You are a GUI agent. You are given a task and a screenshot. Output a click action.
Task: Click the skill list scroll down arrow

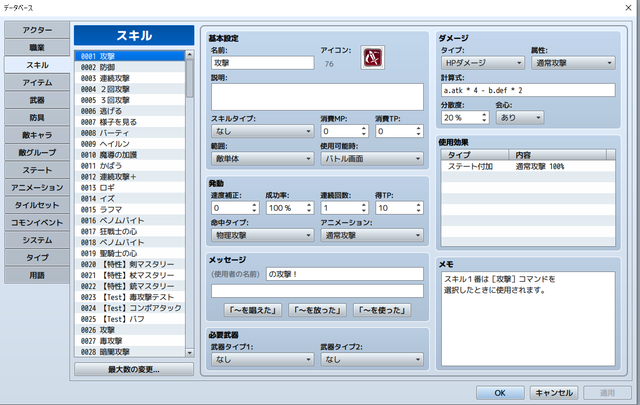coord(189,353)
